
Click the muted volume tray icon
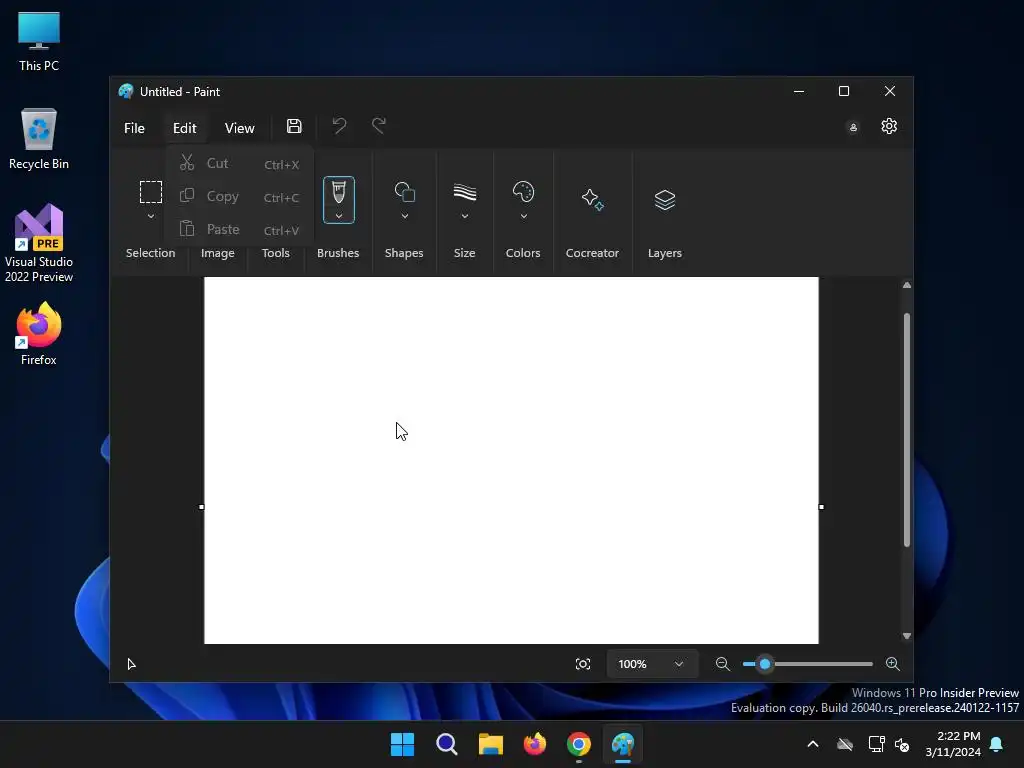tap(902, 744)
